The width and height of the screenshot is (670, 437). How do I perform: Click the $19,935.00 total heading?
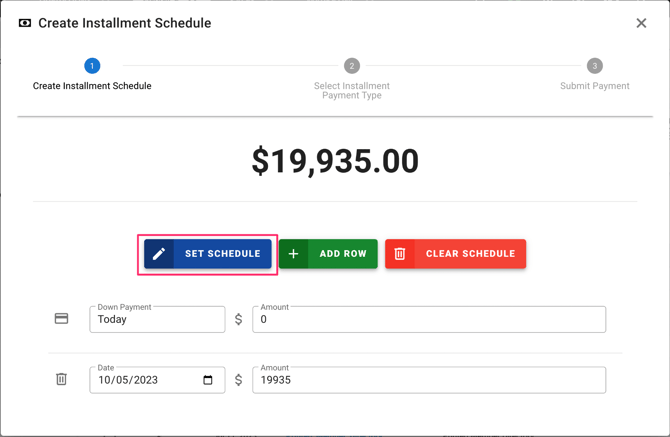335,161
